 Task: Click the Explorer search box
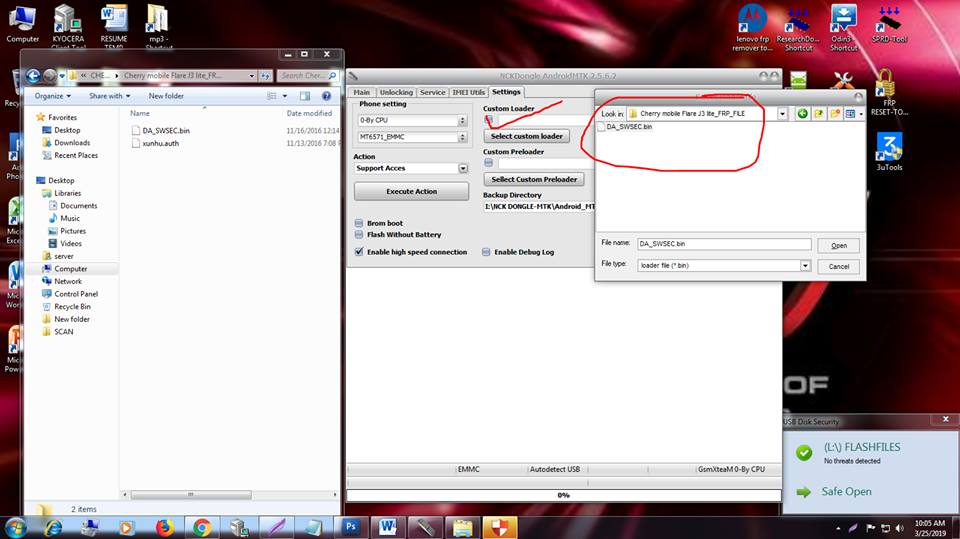[x=307, y=76]
